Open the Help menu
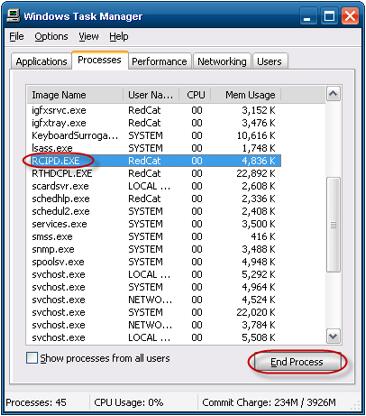The image size is (366, 416). click(x=119, y=36)
